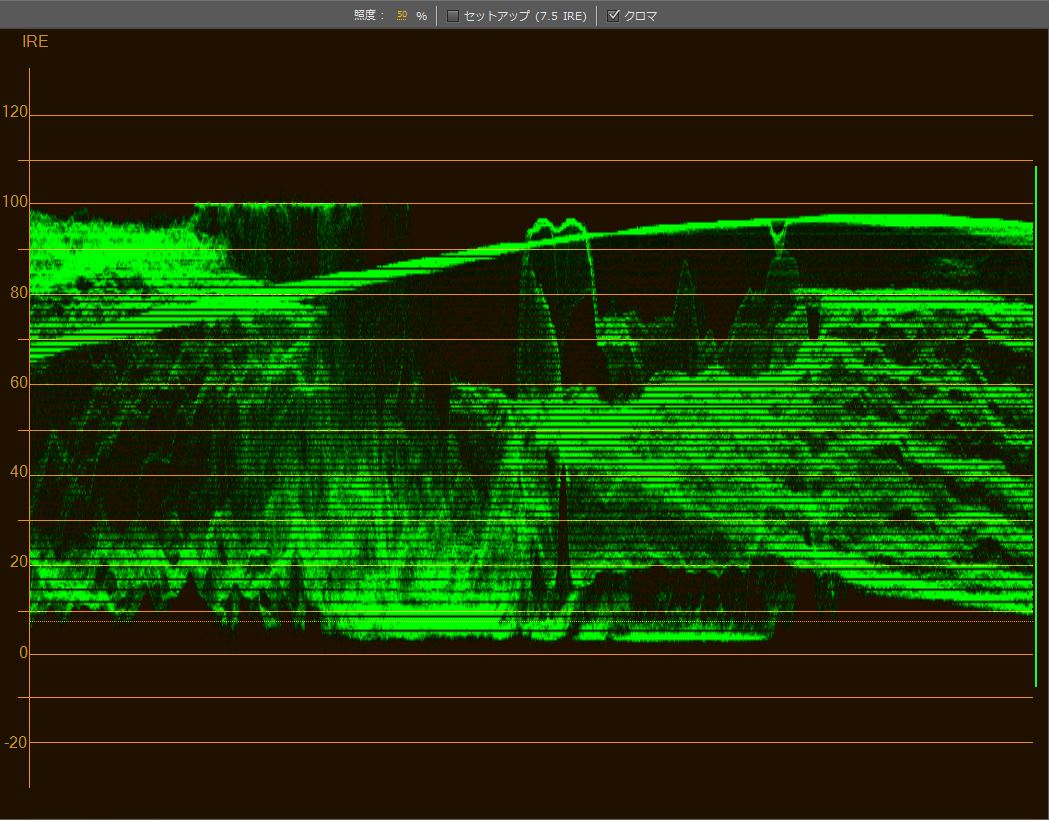Click the 照度 label text
The width and height of the screenshot is (1049, 820).
click(x=369, y=16)
